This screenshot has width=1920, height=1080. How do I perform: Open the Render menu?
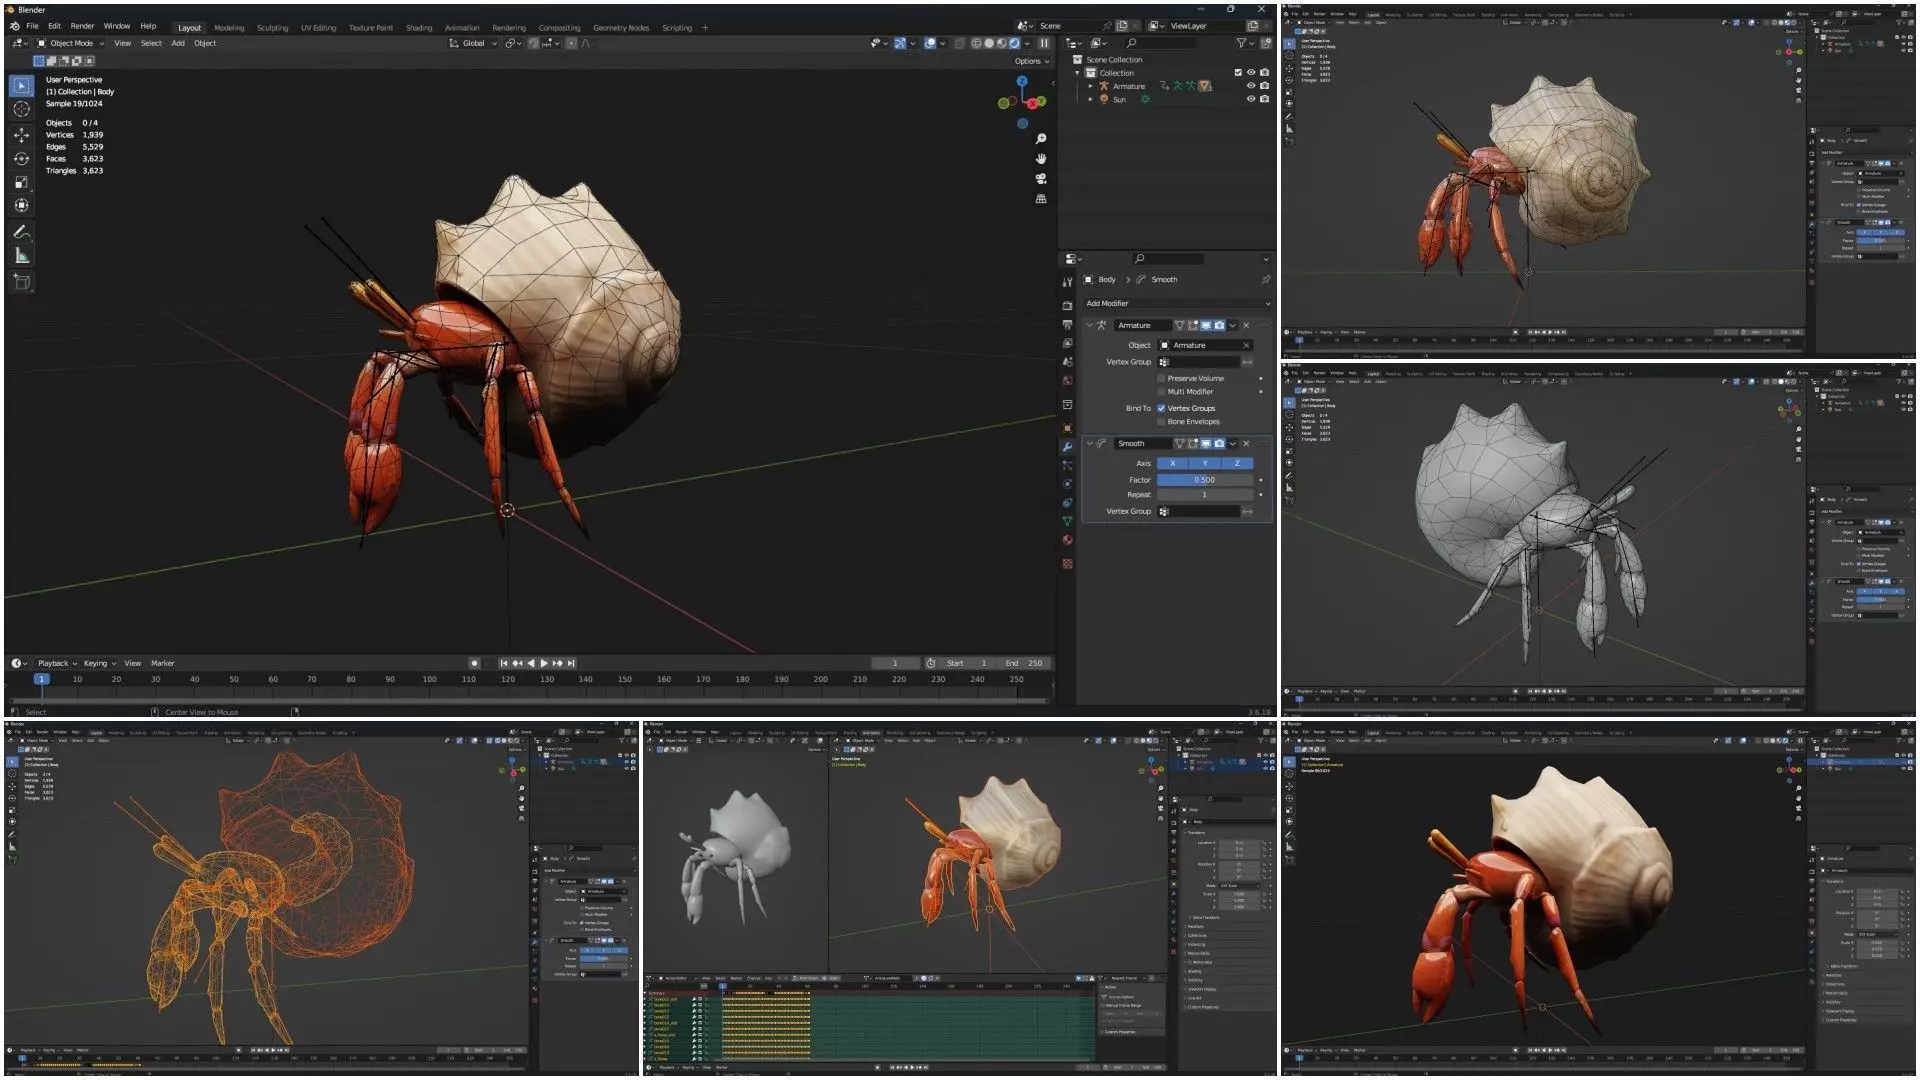82,26
